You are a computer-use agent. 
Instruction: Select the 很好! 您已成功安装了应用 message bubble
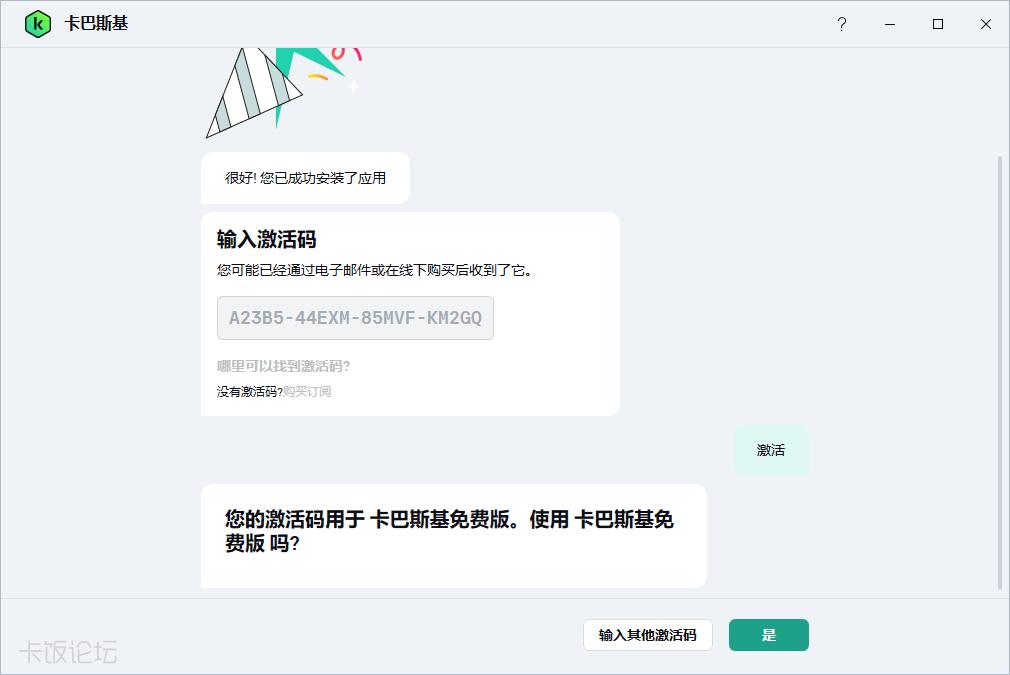tap(305, 178)
